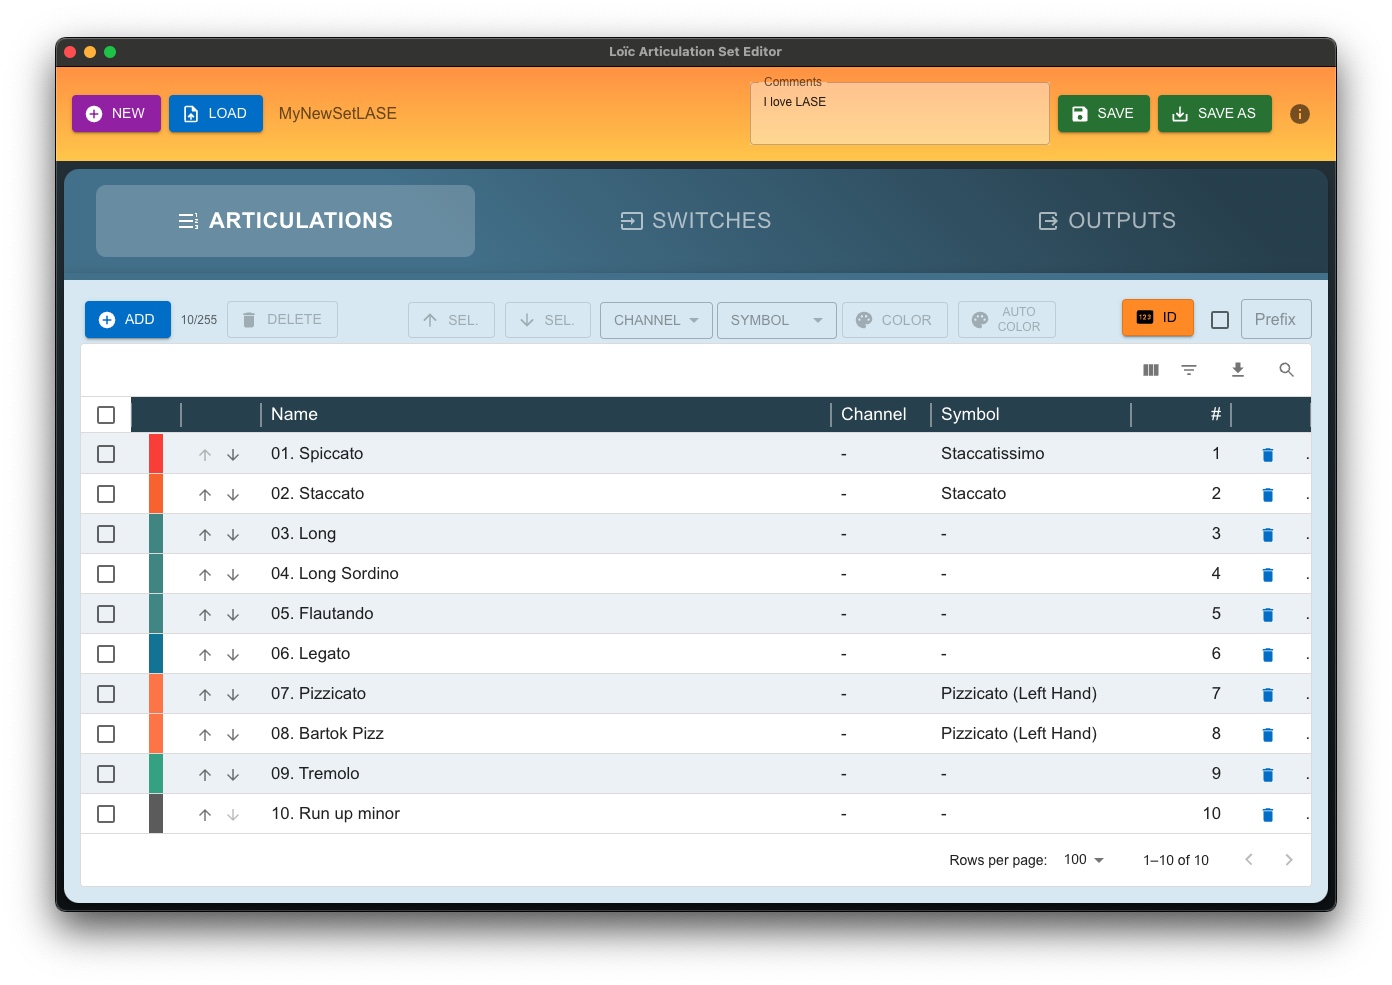Tick the select-all checkbox in table header
This screenshot has width=1392, height=985.
[106, 415]
